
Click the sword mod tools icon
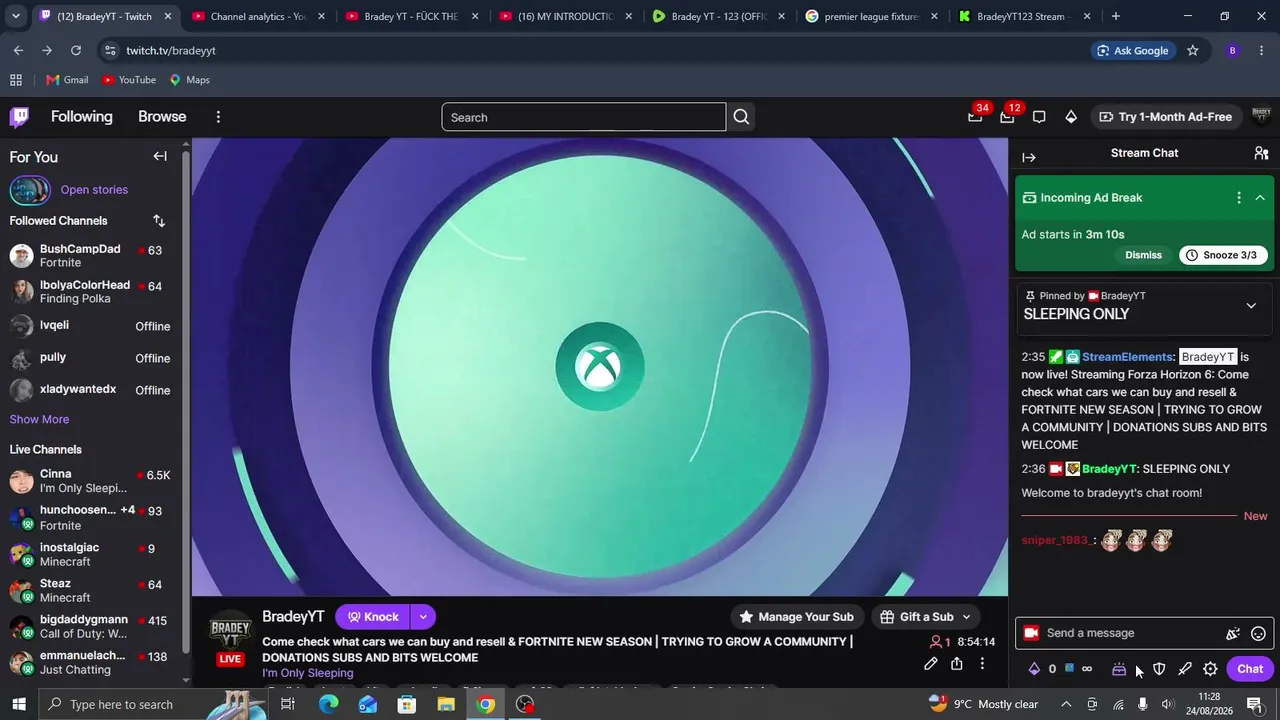(1185, 669)
